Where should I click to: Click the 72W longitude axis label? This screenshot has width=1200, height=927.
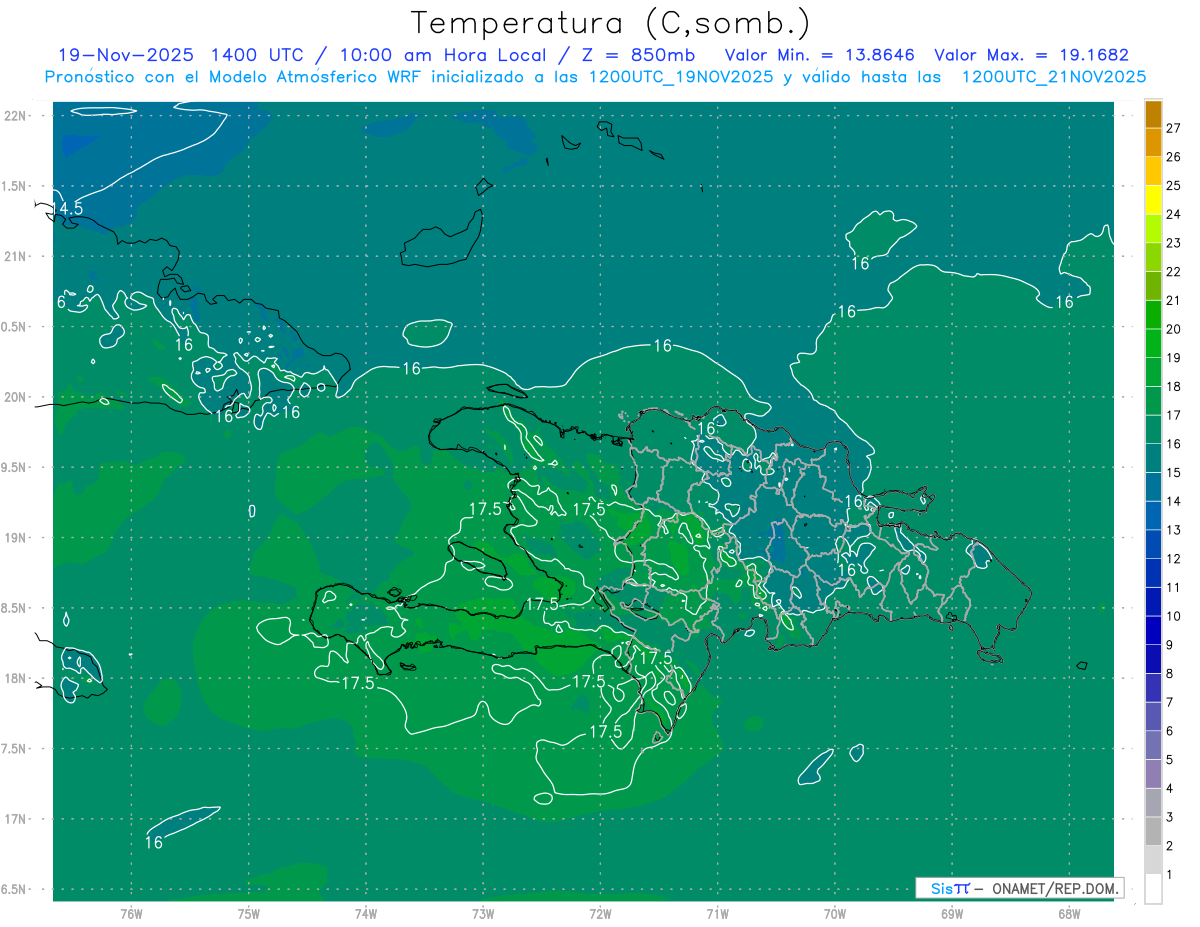pos(600,913)
